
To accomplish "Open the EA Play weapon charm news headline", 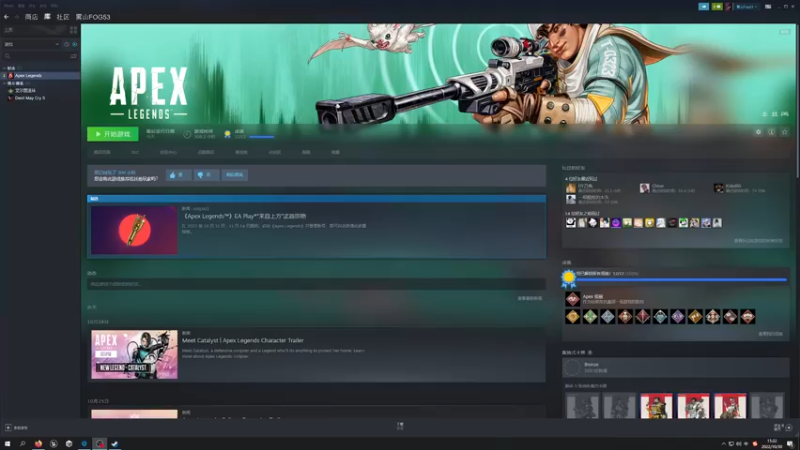I will coord(244,216).
